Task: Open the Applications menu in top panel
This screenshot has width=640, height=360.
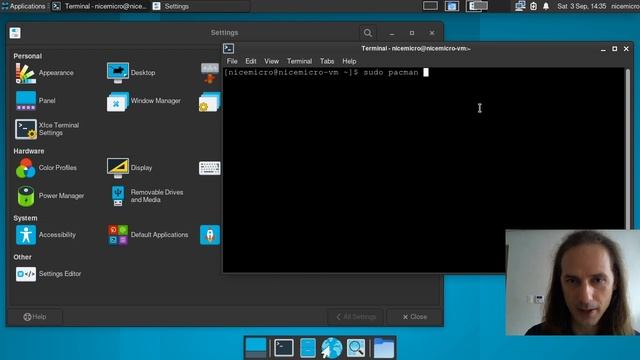Action: coord(24,6)
